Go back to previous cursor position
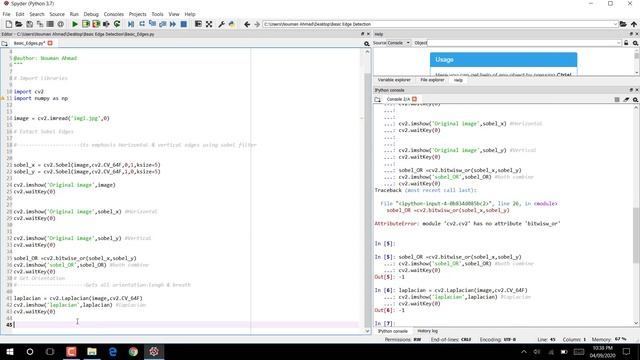Viewport: 640px width, 360px height. 247,24
